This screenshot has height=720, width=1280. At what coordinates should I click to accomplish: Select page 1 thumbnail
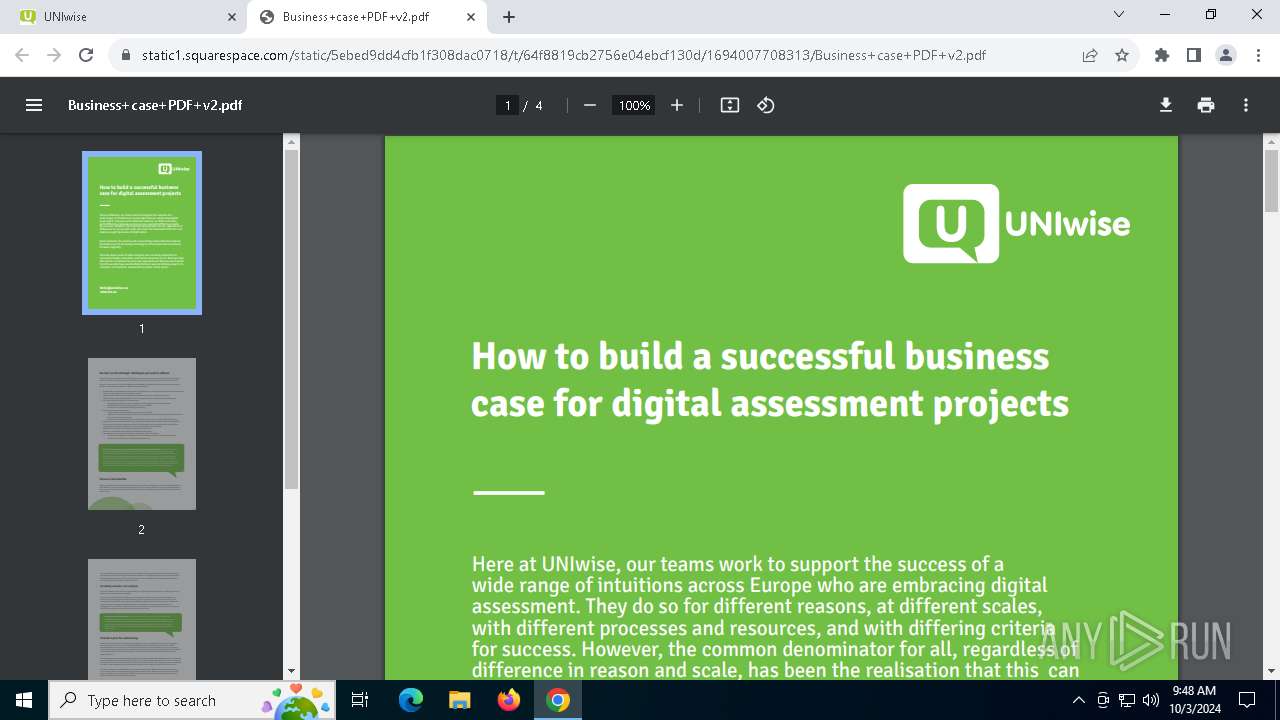click(142, 233)
